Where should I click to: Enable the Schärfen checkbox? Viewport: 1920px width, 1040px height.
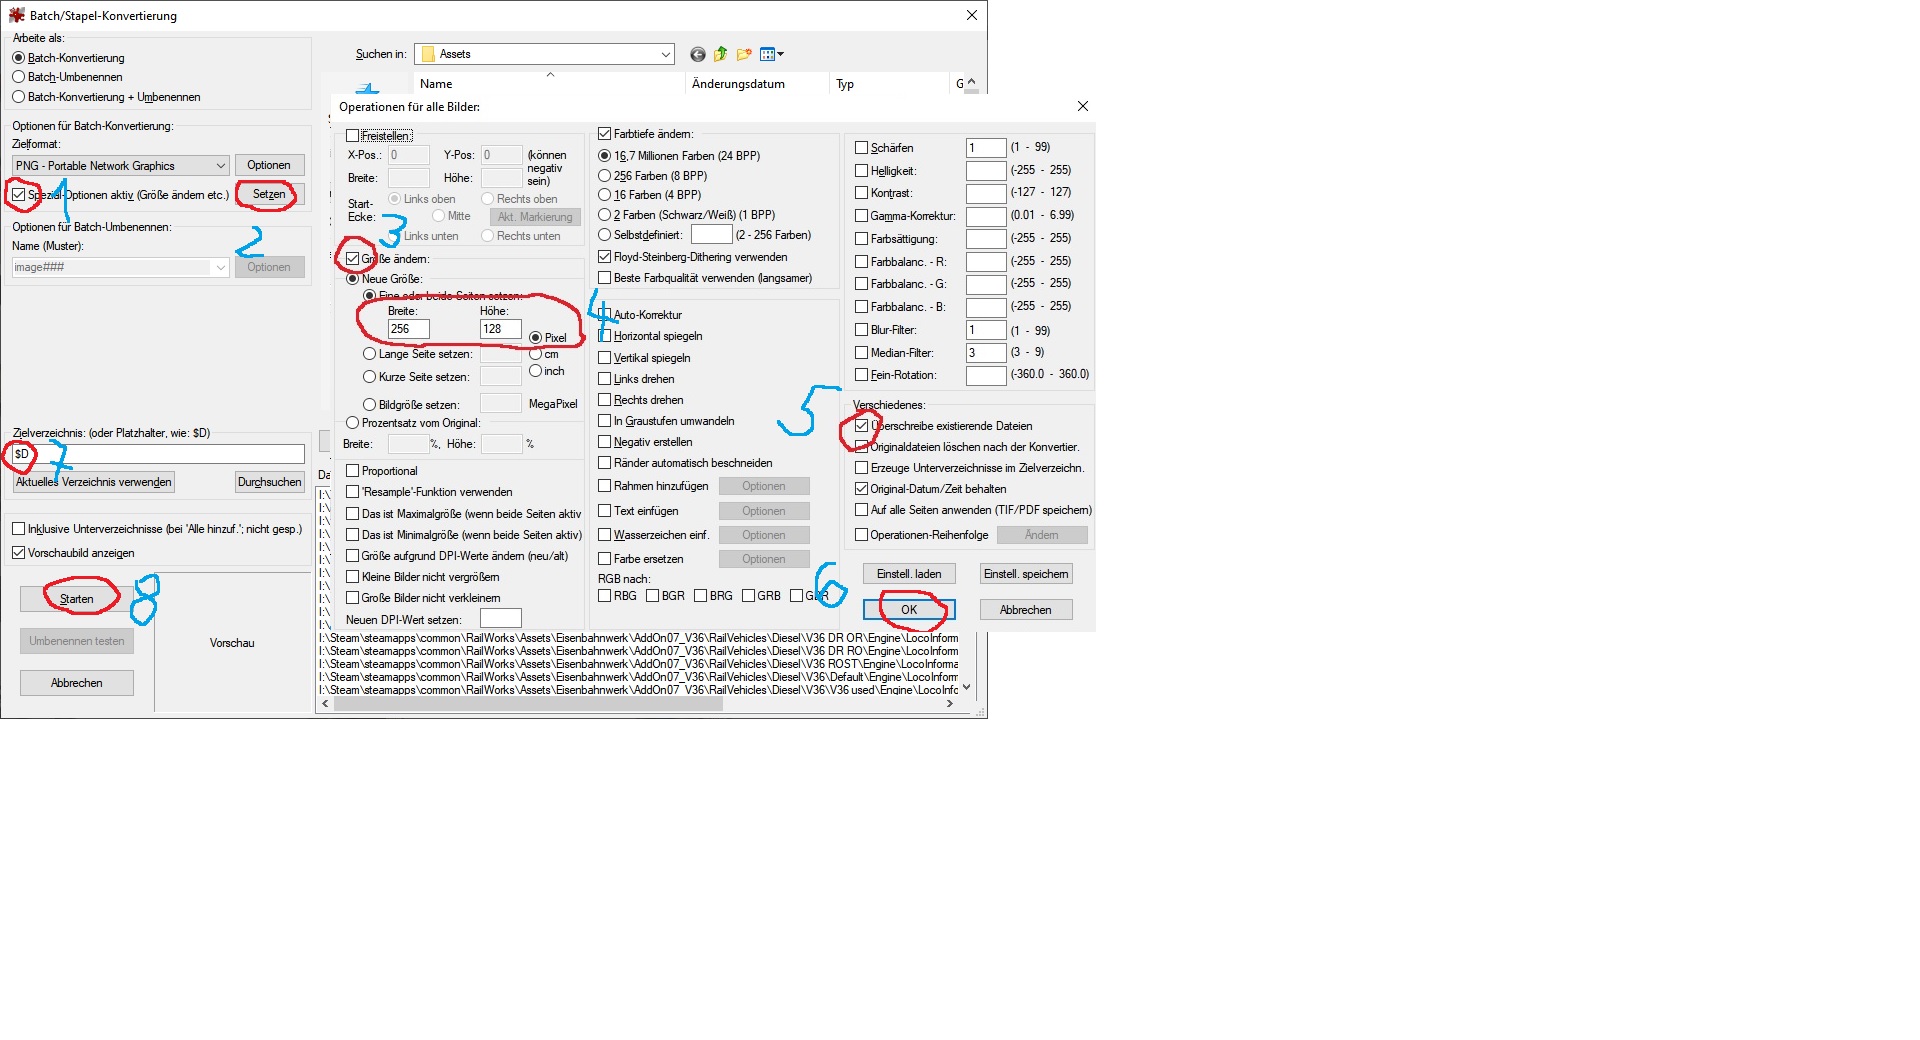pos(861,148)
